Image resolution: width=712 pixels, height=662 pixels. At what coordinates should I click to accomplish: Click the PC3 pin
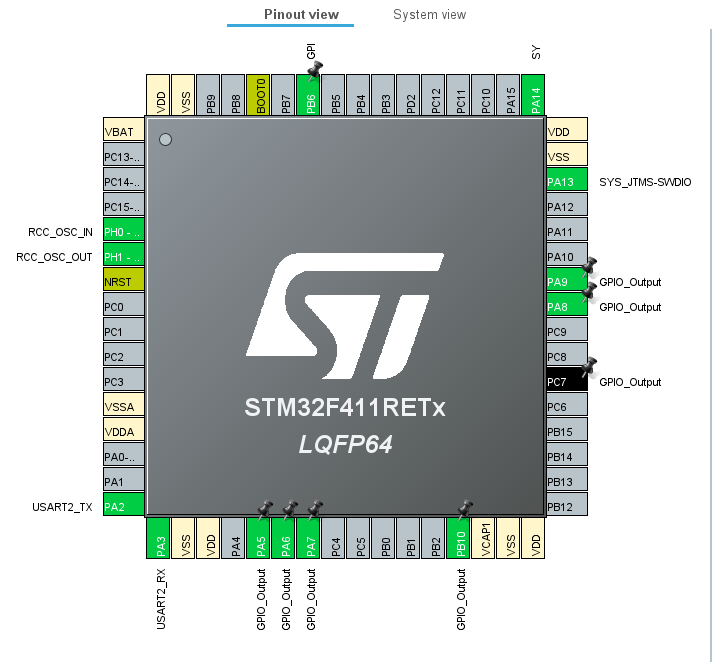tap(124, 379)
